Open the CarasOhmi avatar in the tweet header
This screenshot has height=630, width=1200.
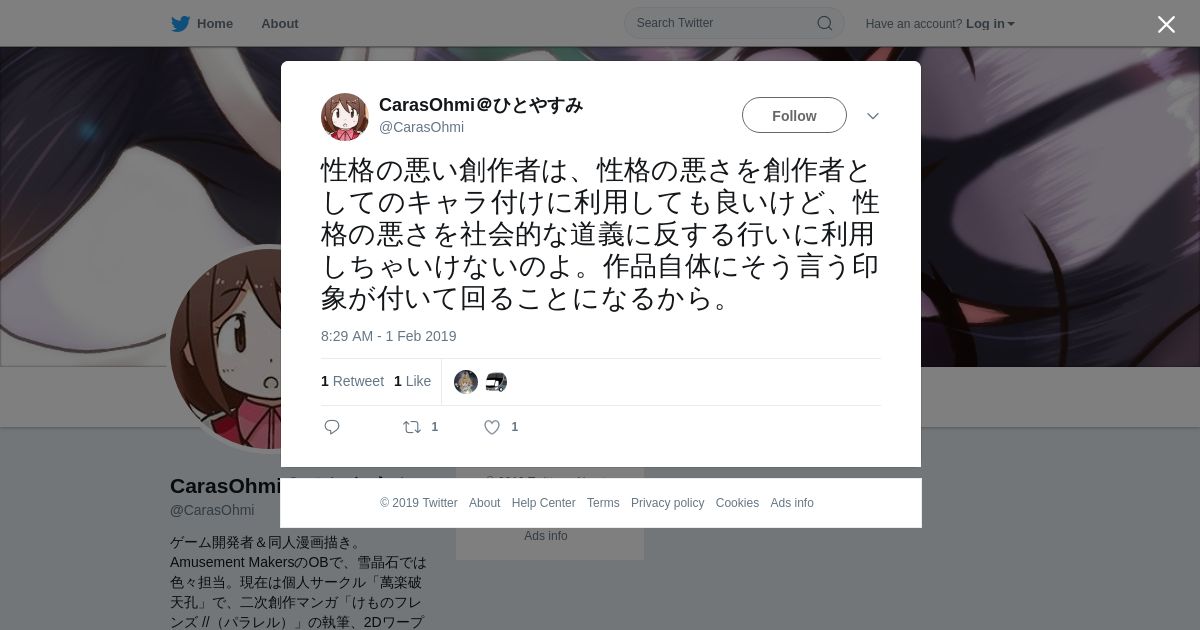click(x=345, y=117)
